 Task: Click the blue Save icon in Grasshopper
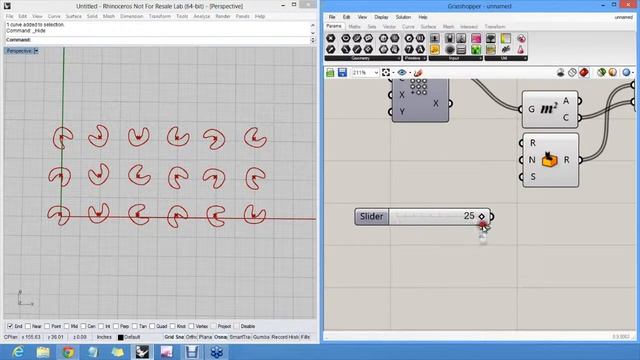[342, 73]
